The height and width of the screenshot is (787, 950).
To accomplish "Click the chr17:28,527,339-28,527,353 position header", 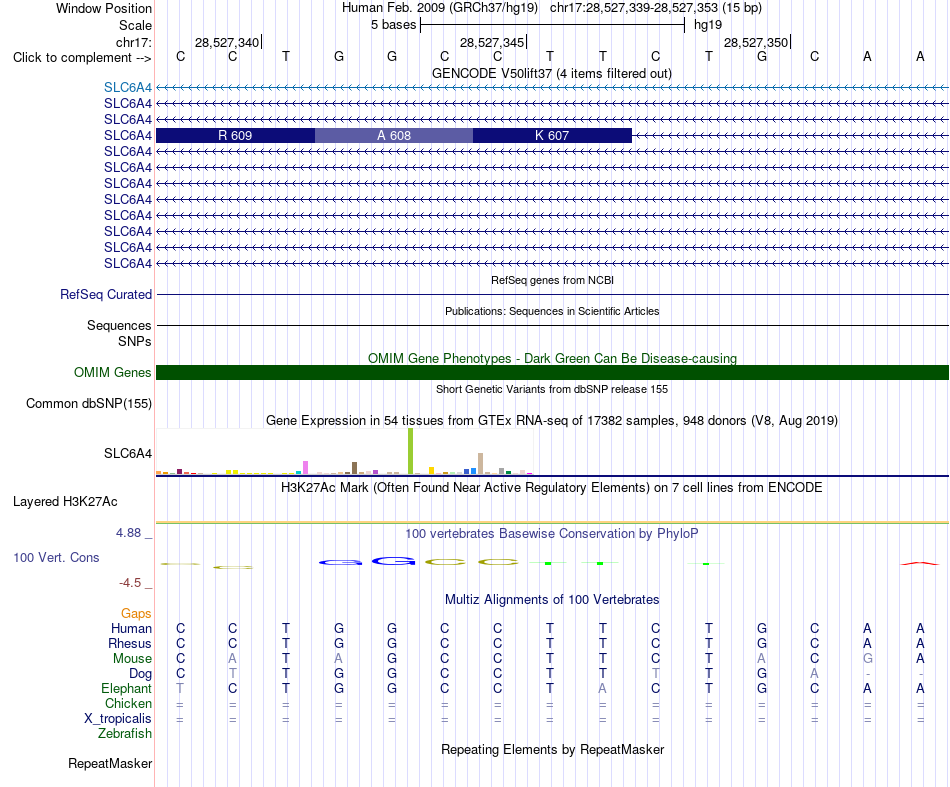I will [x=656, y=8].
